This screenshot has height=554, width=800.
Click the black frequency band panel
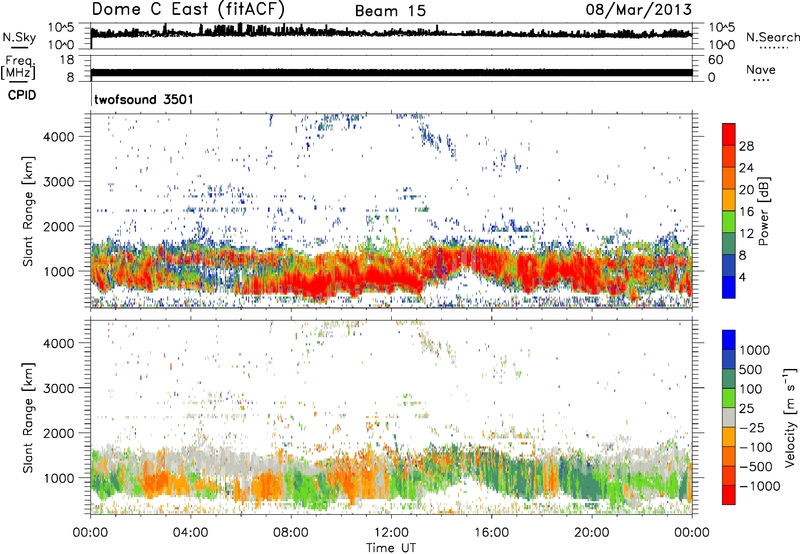(x=391, y=72)
